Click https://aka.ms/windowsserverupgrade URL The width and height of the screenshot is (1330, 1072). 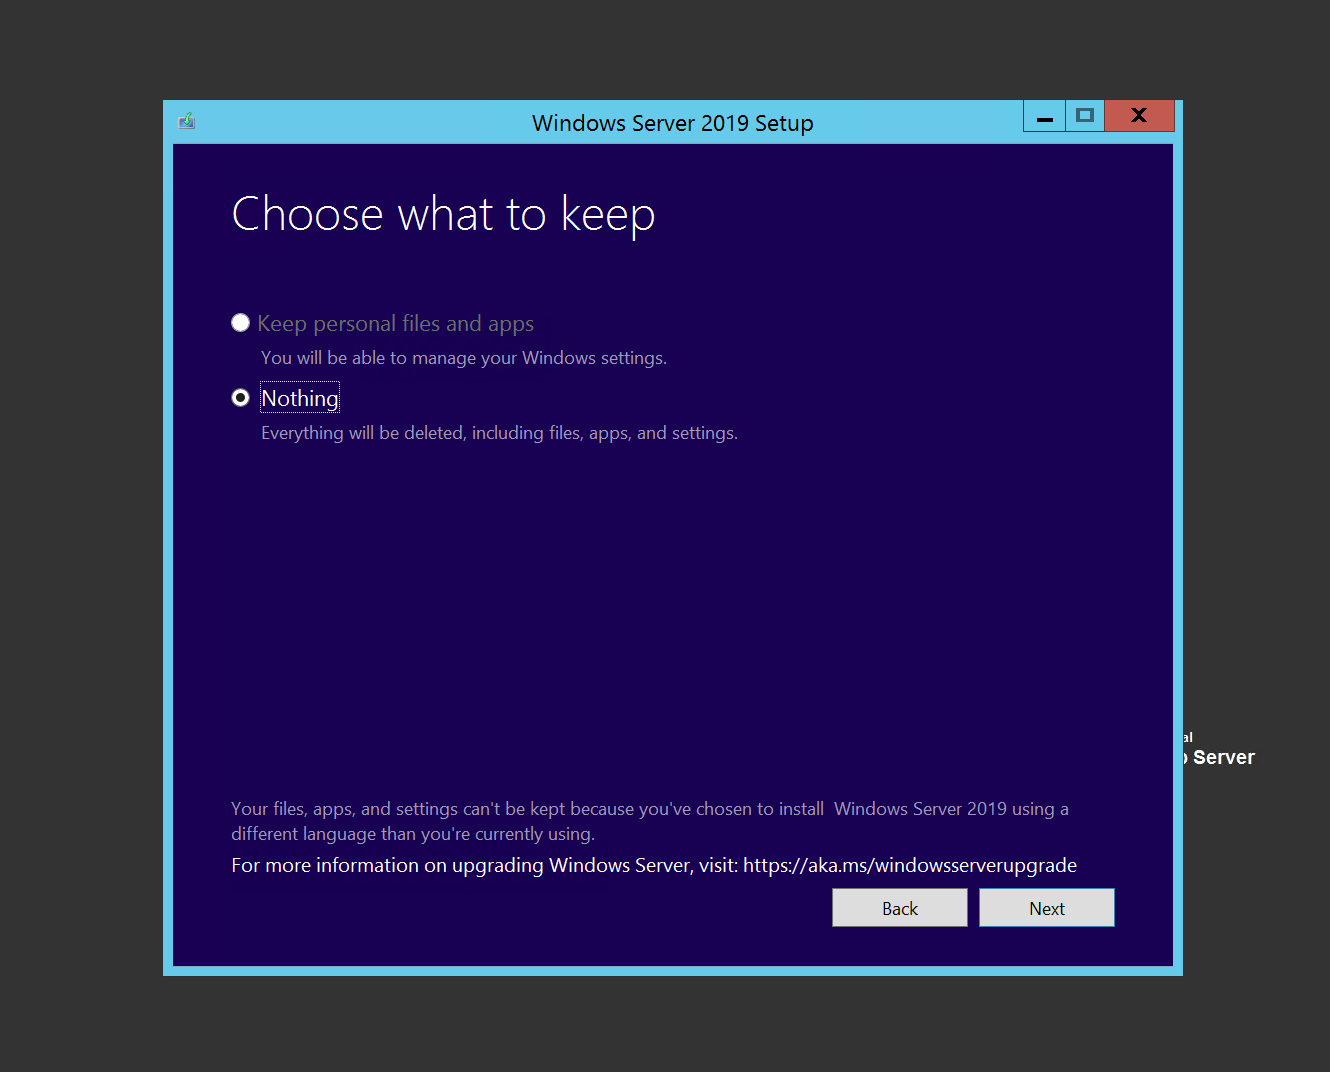click(x=909, y=865)
